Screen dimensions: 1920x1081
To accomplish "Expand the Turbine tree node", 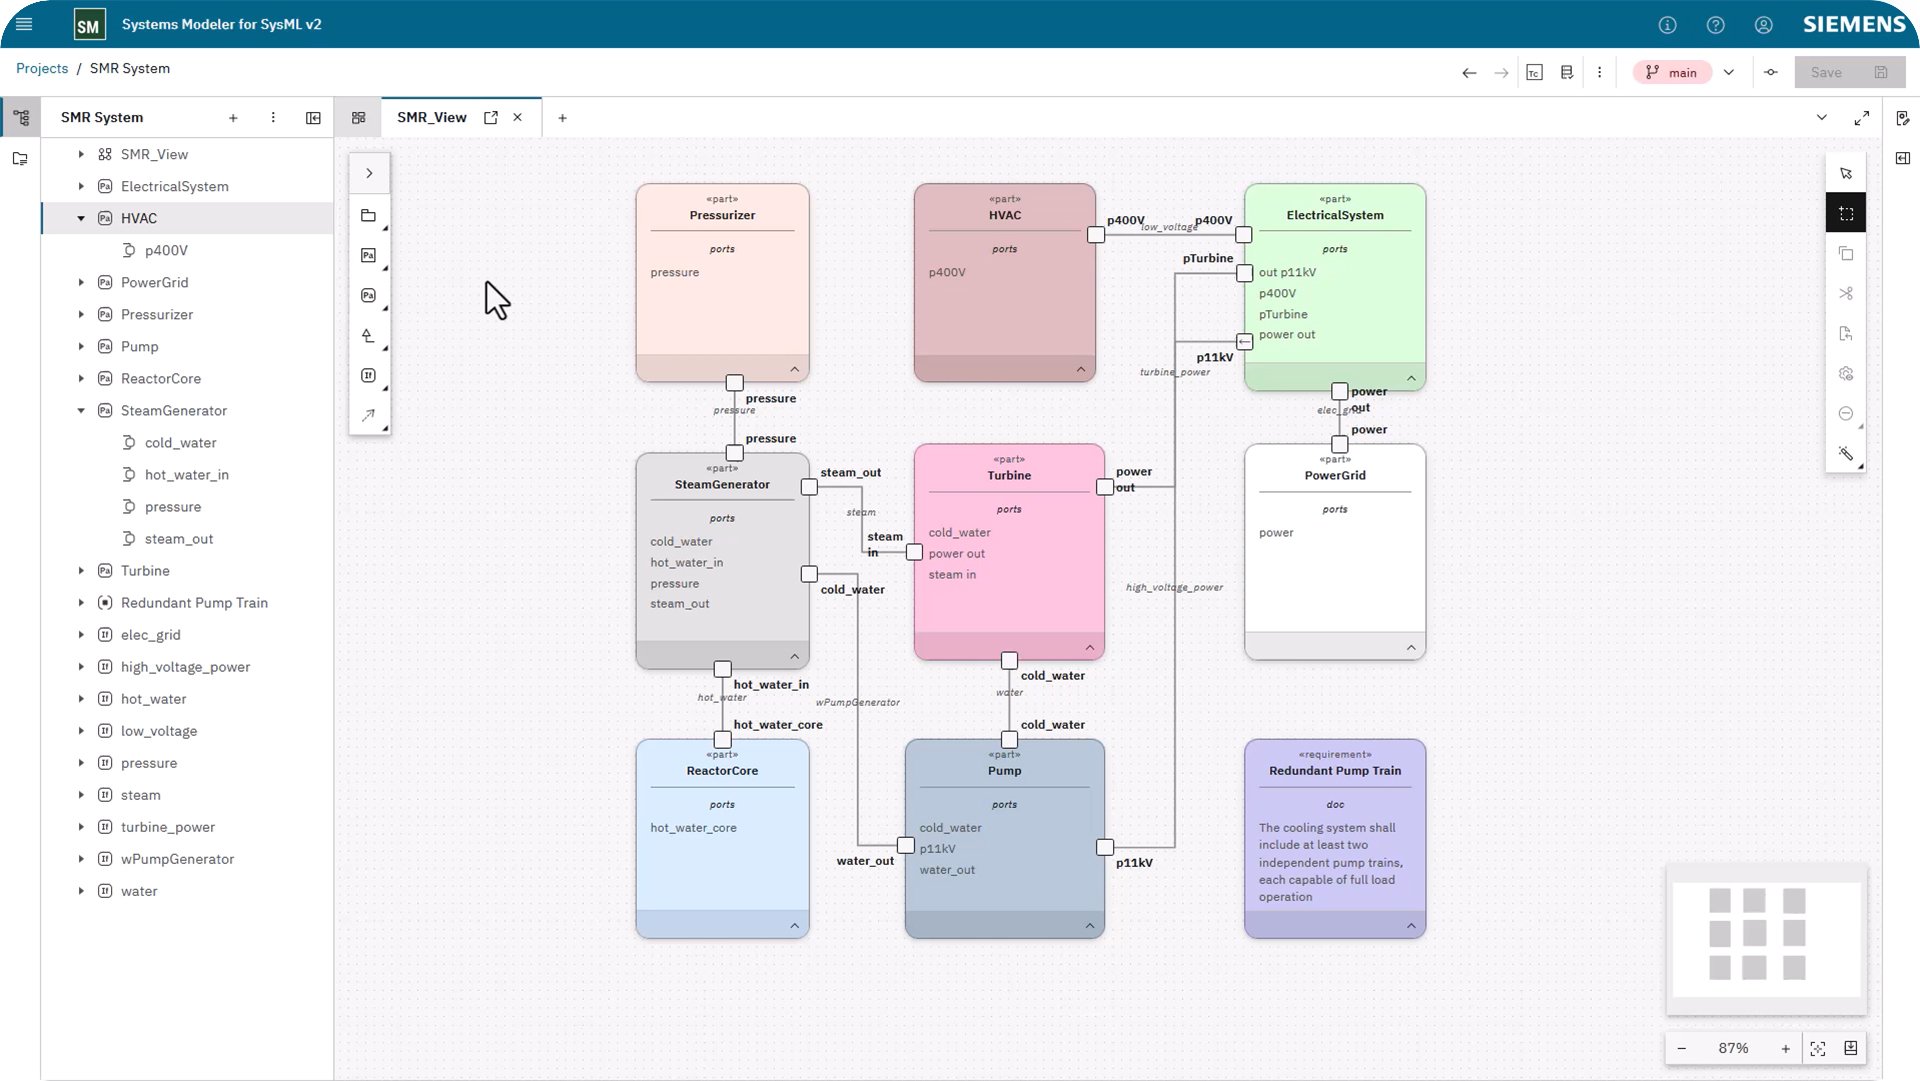I will click(x=81, y=571).
